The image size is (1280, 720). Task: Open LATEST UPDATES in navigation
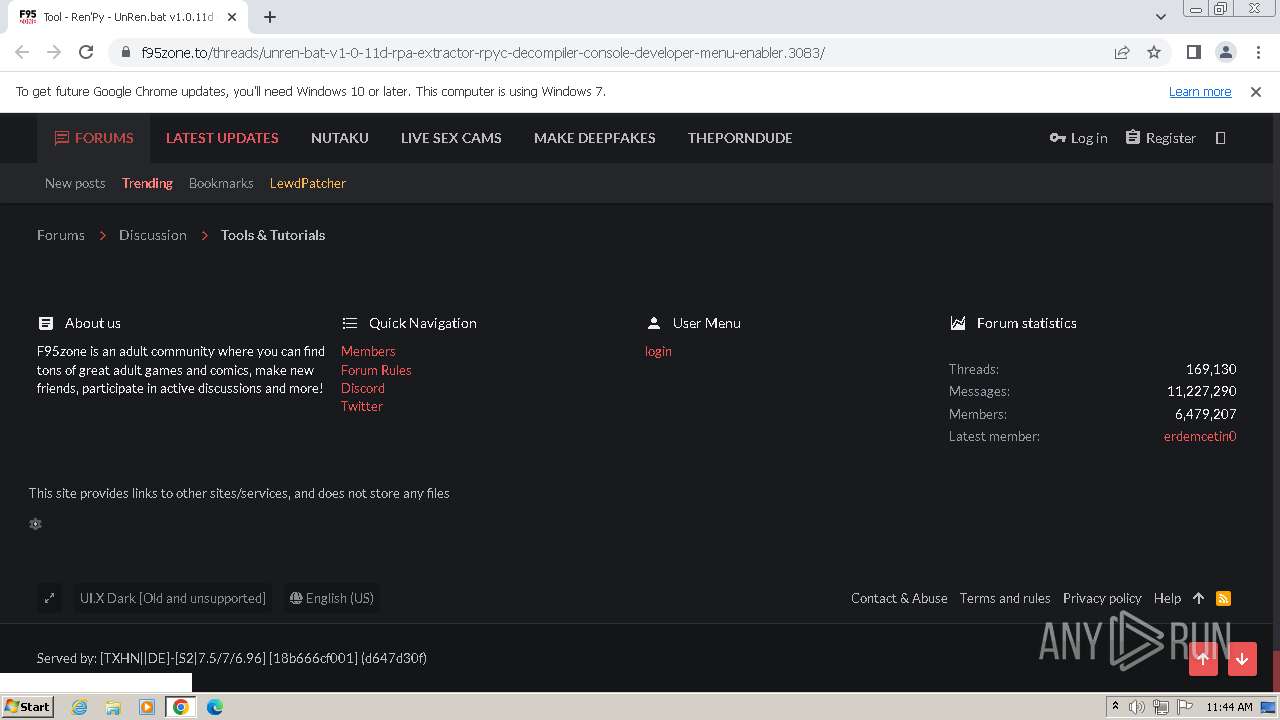[222, 138]
